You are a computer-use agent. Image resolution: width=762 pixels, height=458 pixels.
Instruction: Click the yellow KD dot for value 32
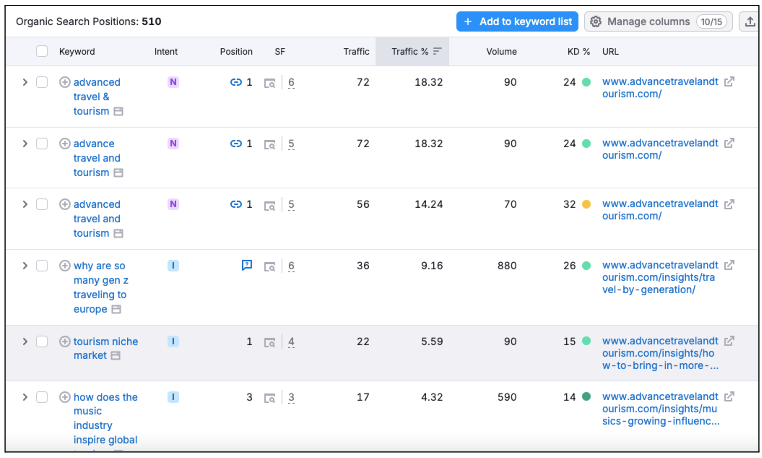click(586, 204)
